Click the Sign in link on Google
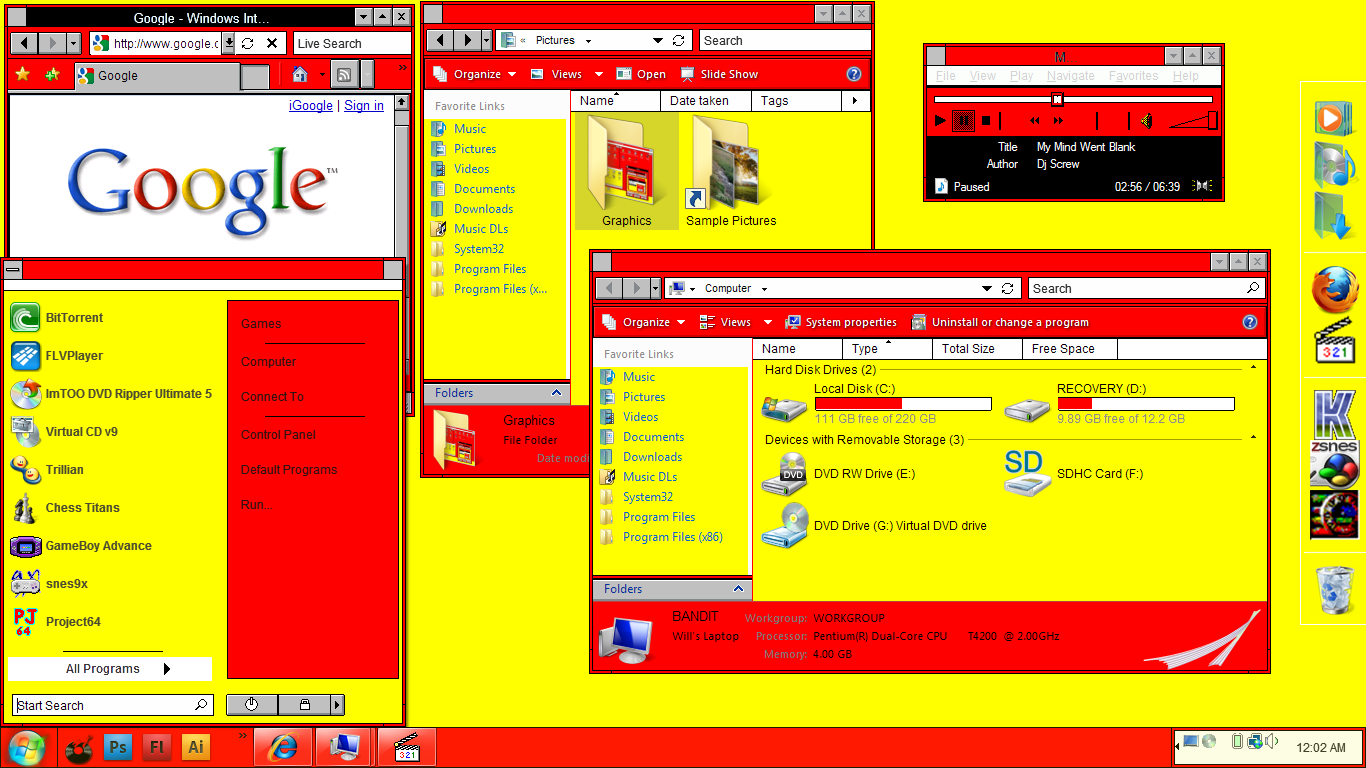The image size is (1366, 768). 364,105
